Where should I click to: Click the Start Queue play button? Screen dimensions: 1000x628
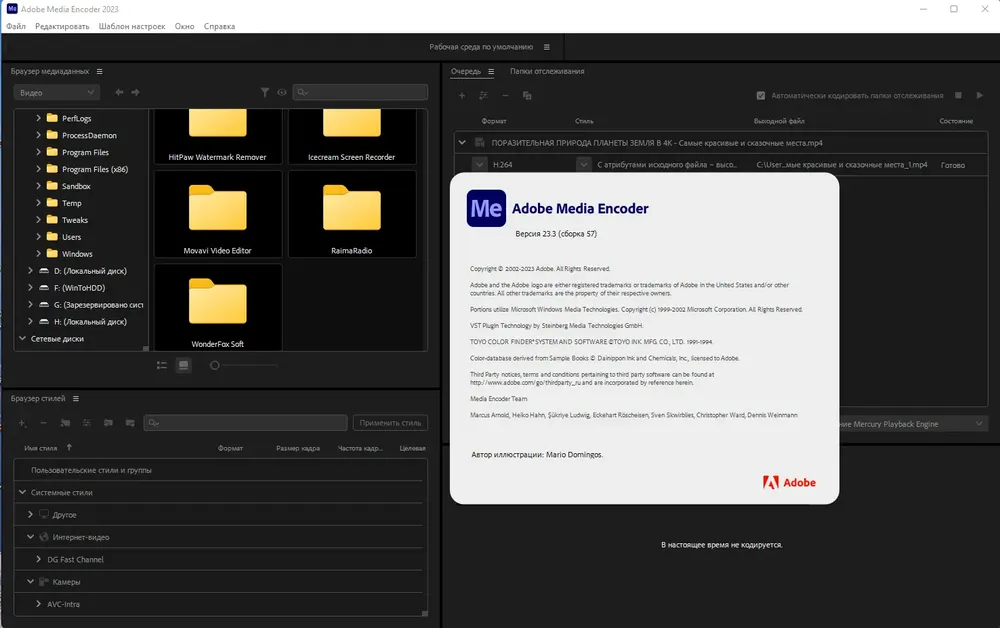click(x=980, y=95)
